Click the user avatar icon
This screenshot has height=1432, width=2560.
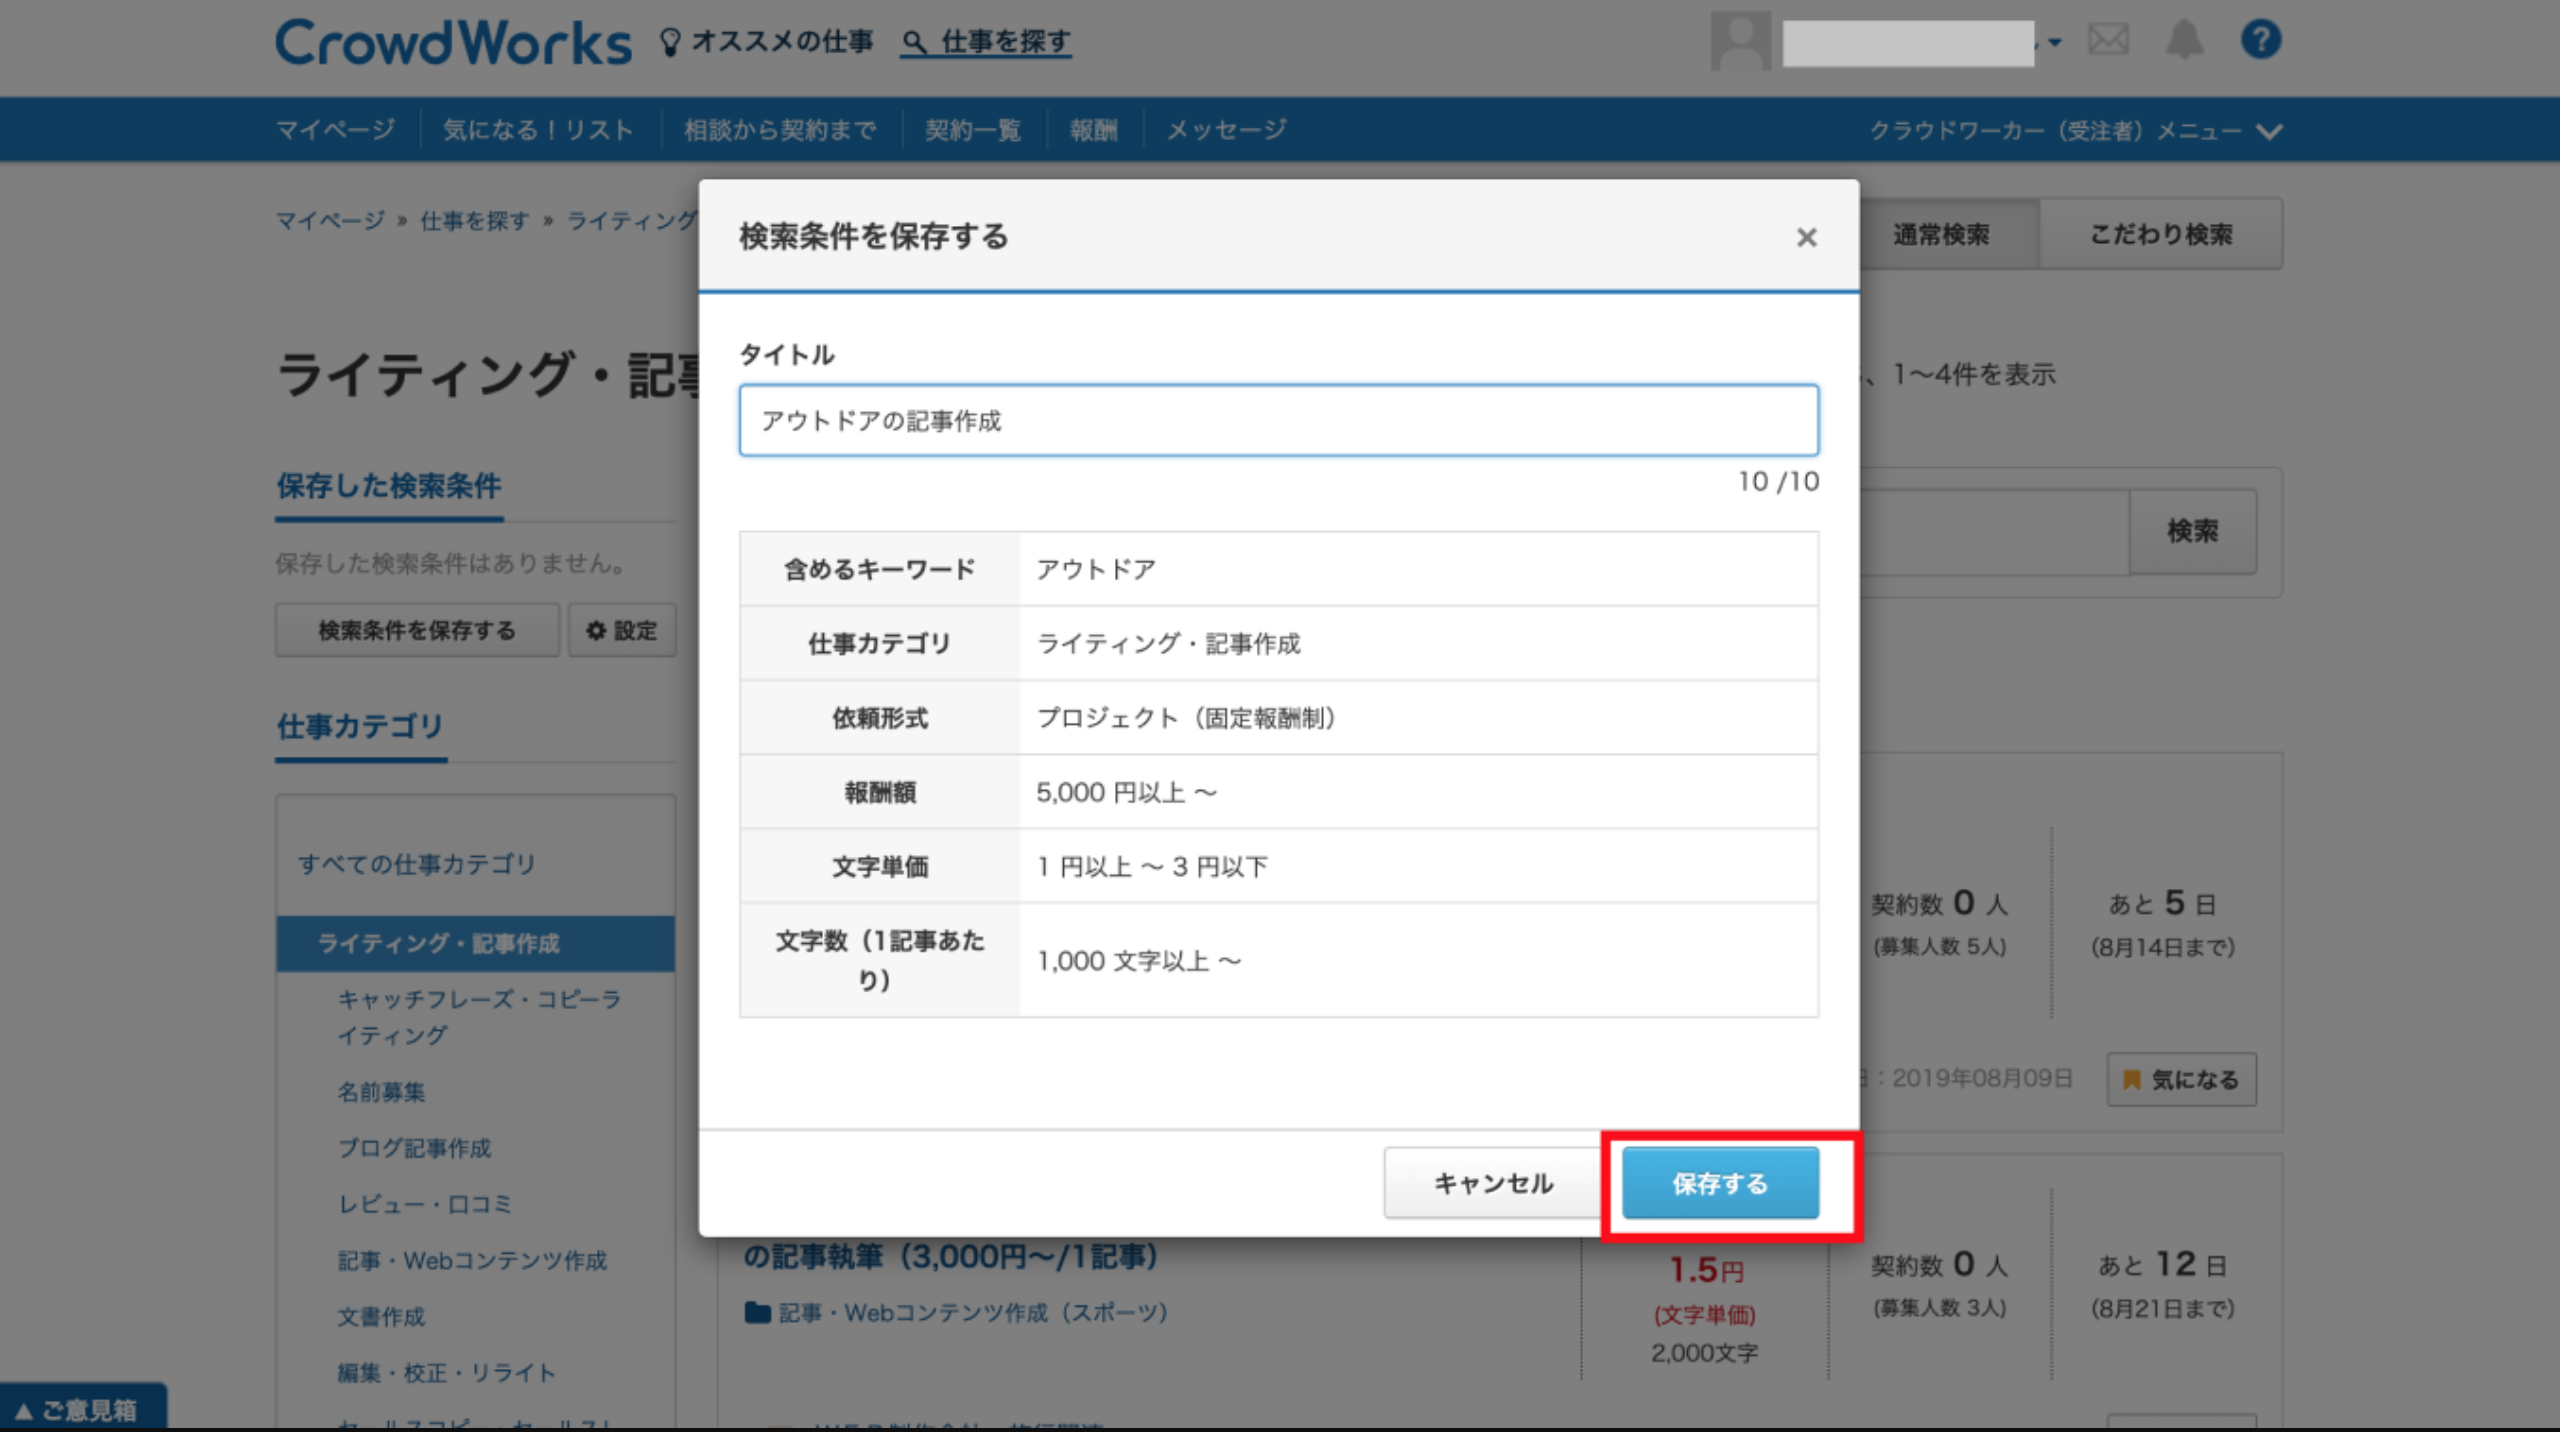pyautogui.click(x=1740, y=40)
